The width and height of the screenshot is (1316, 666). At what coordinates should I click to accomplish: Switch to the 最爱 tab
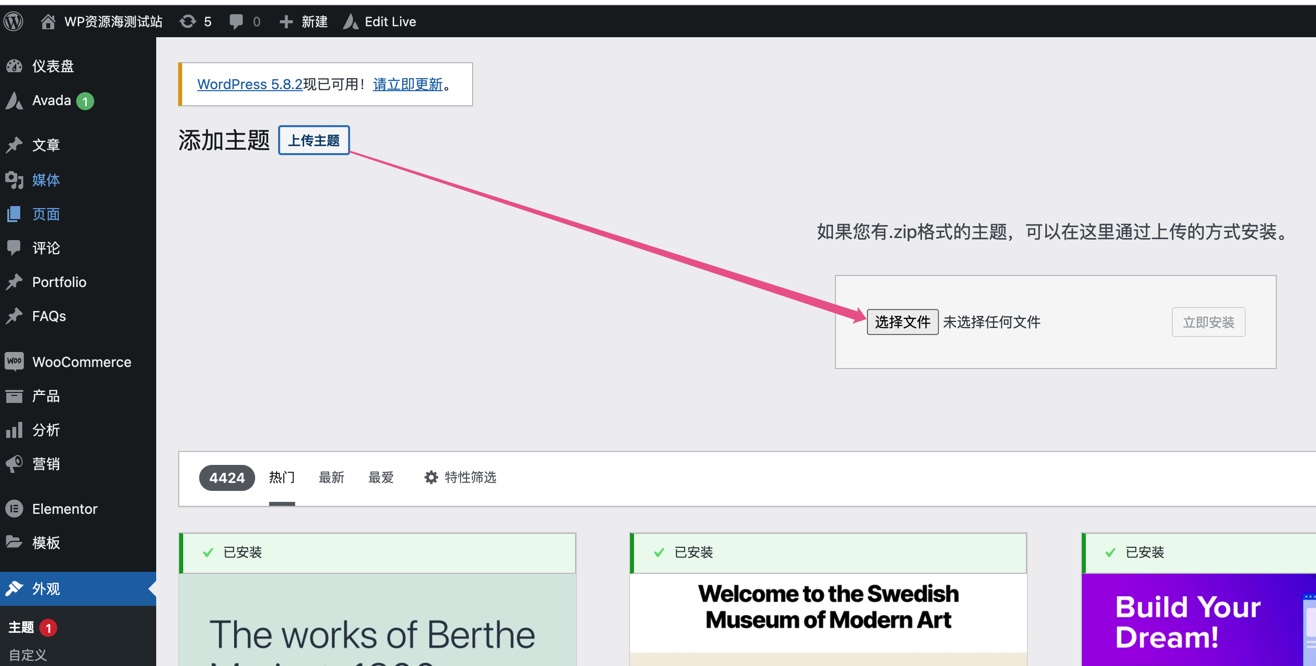click(x=381, y=478)
